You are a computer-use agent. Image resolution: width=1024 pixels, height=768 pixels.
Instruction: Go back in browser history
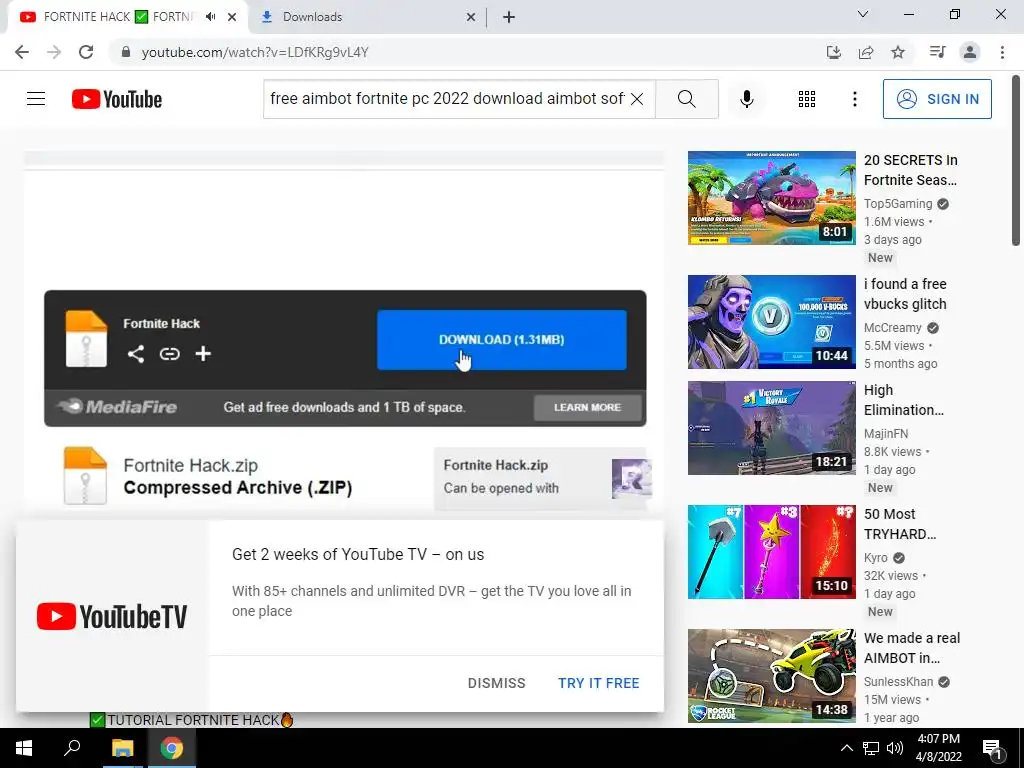(x=22, y=52)
